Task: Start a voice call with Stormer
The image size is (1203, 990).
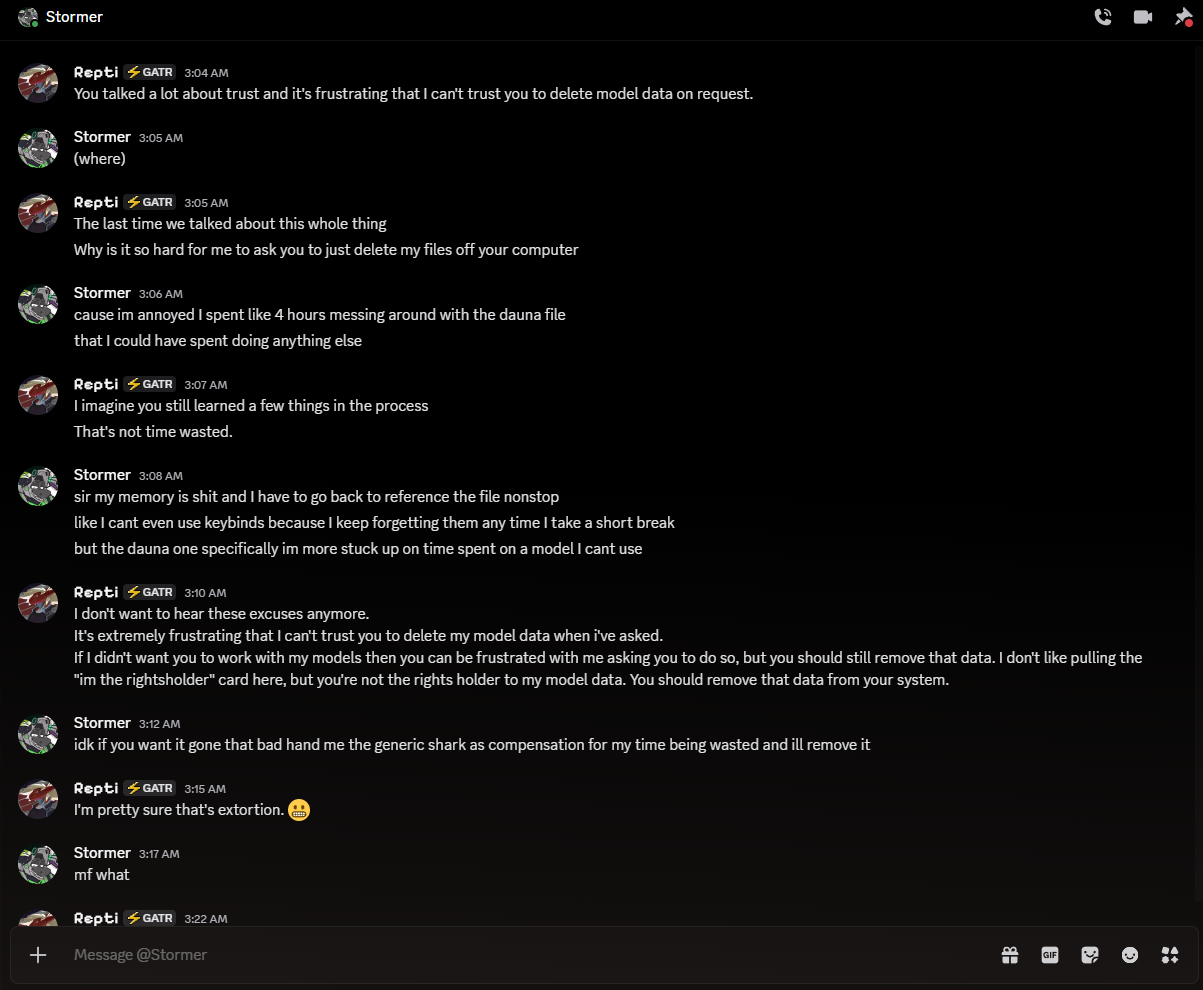Action: [1103, 17]
